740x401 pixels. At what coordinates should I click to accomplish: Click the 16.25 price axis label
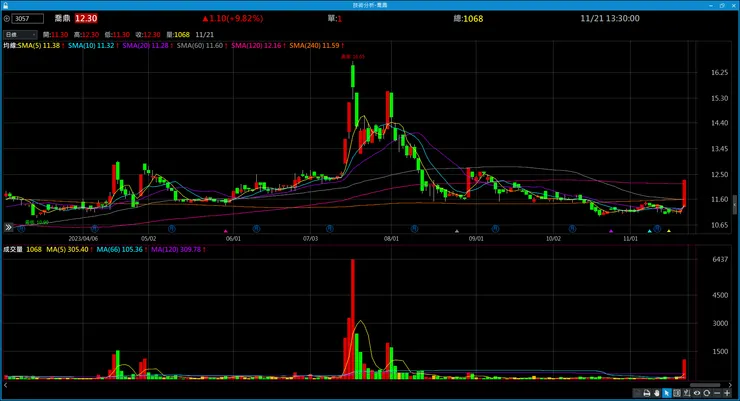tap(719, 72)
